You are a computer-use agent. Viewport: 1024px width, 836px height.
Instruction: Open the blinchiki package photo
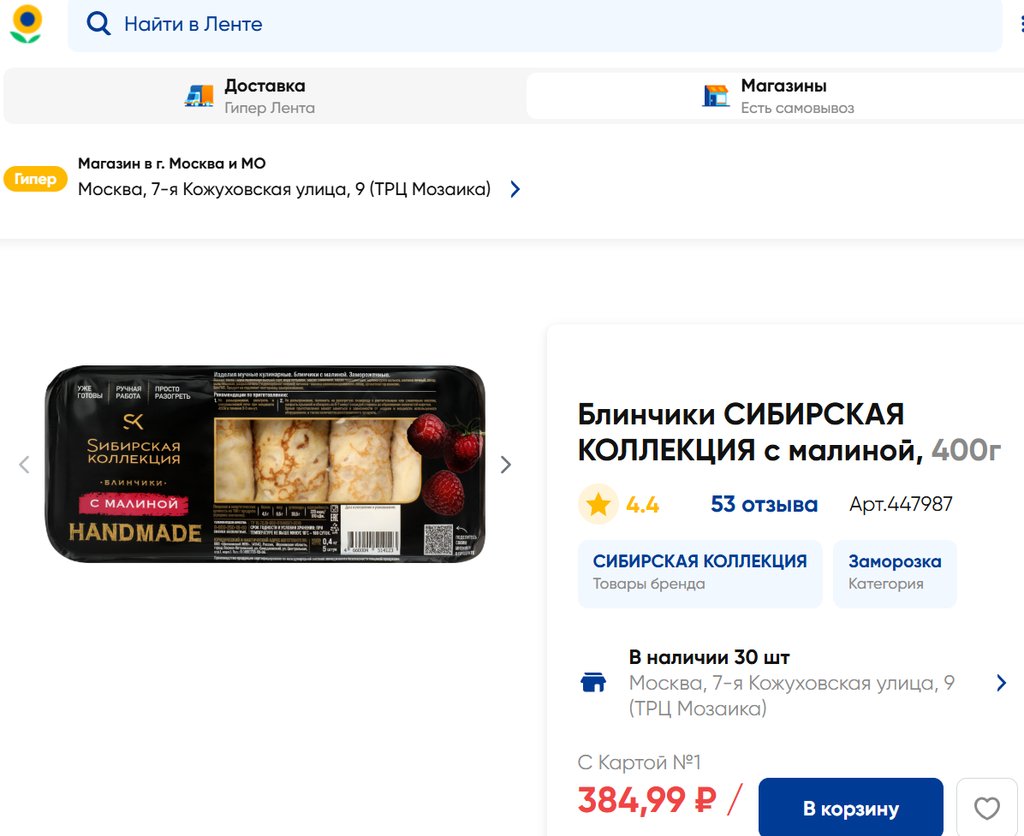tap(265, 464)
